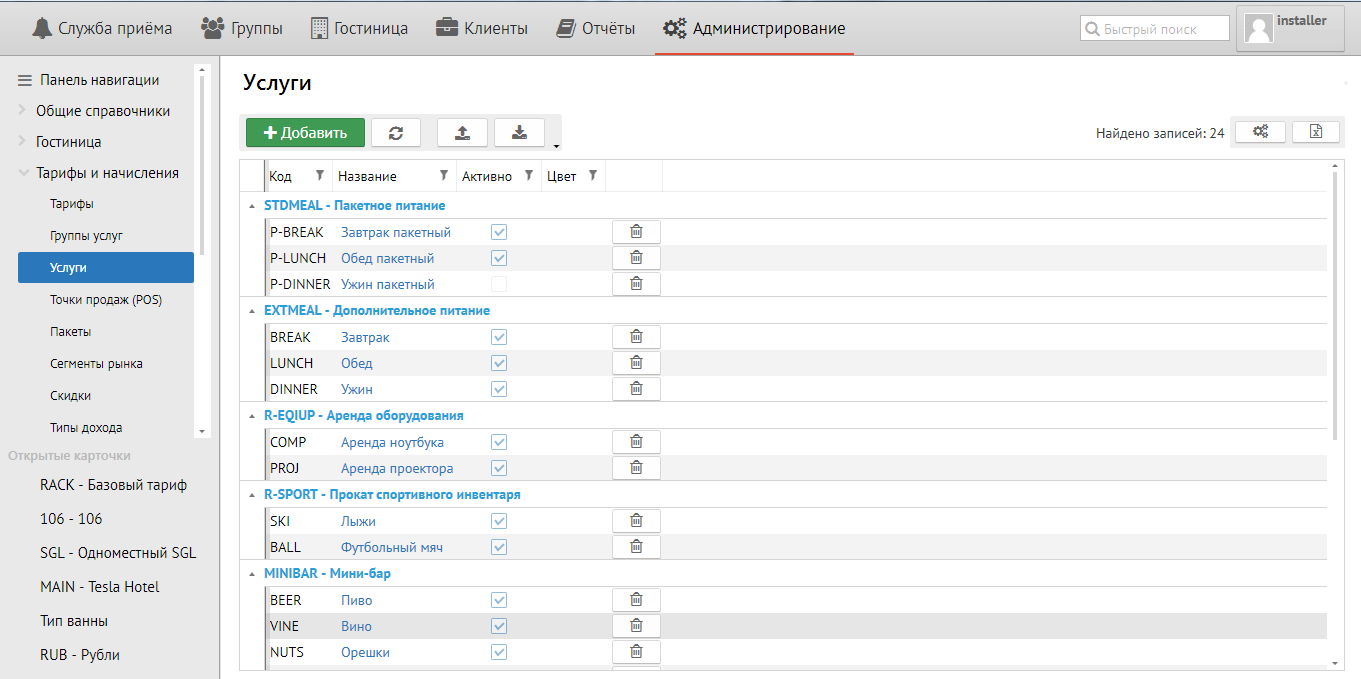The width and height of the screenshot is (1361, 679).
Task: Click the upload icon button
Action: (462, 133)
